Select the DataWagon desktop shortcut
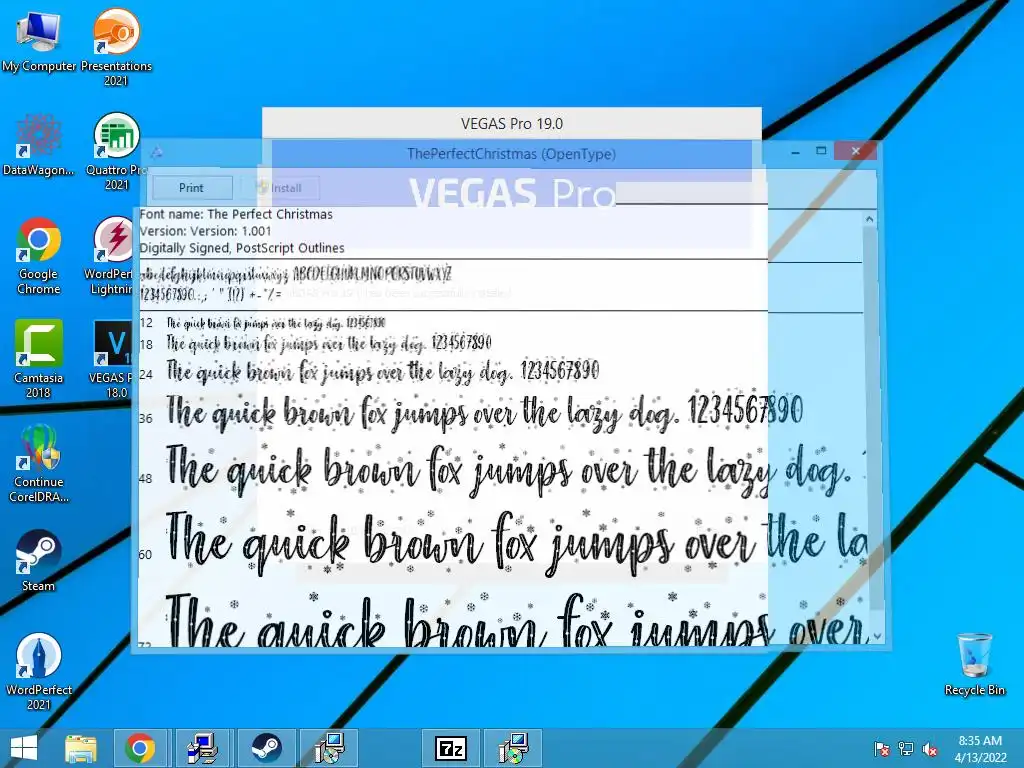 coord(39,145)
